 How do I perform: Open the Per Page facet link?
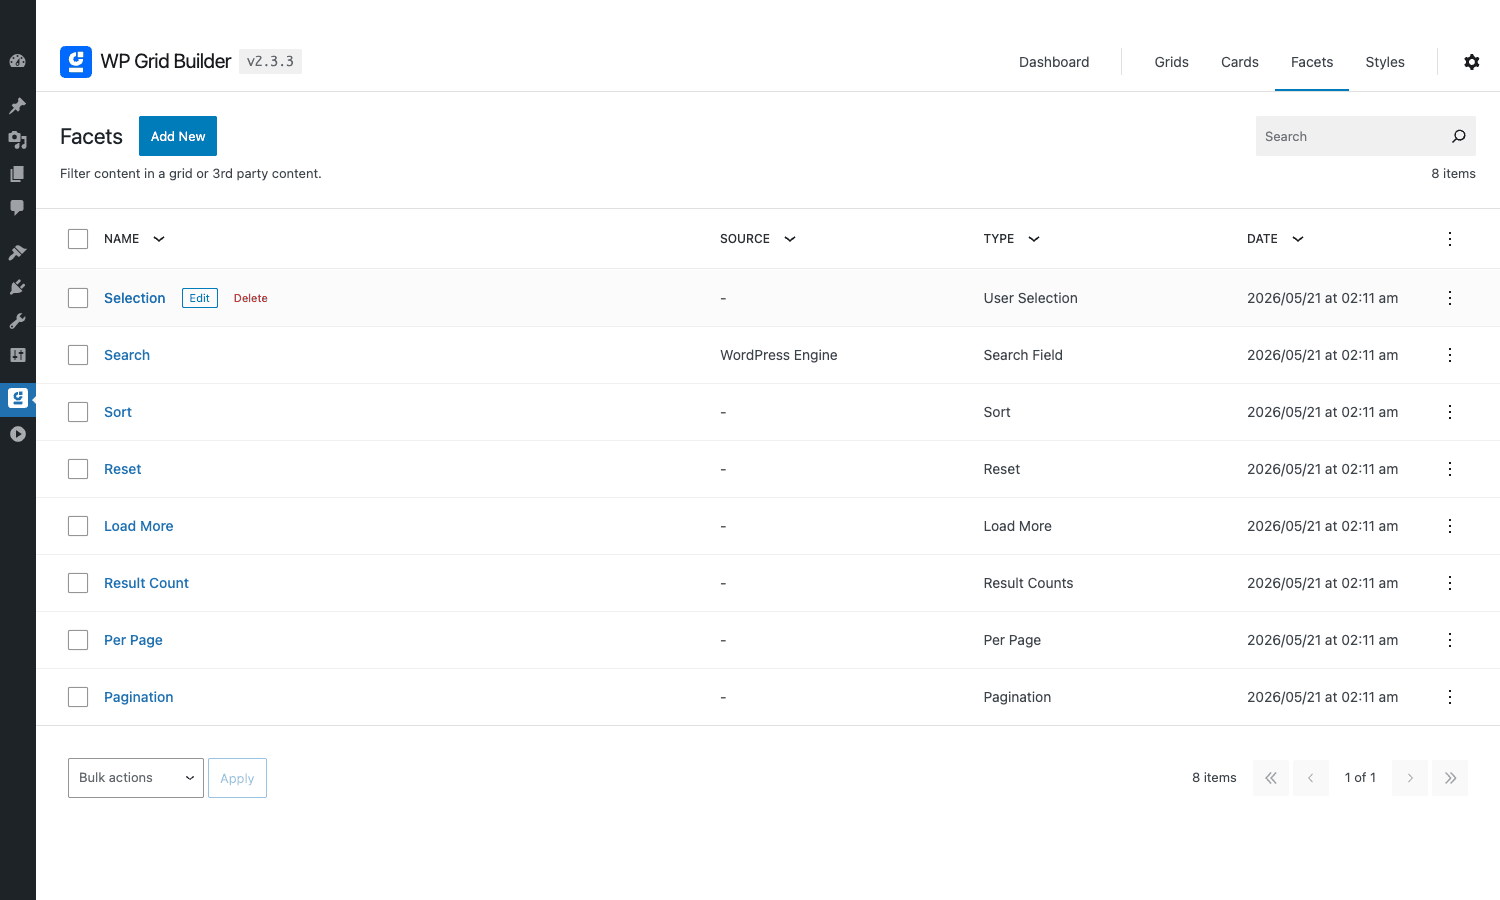(133, 640)
